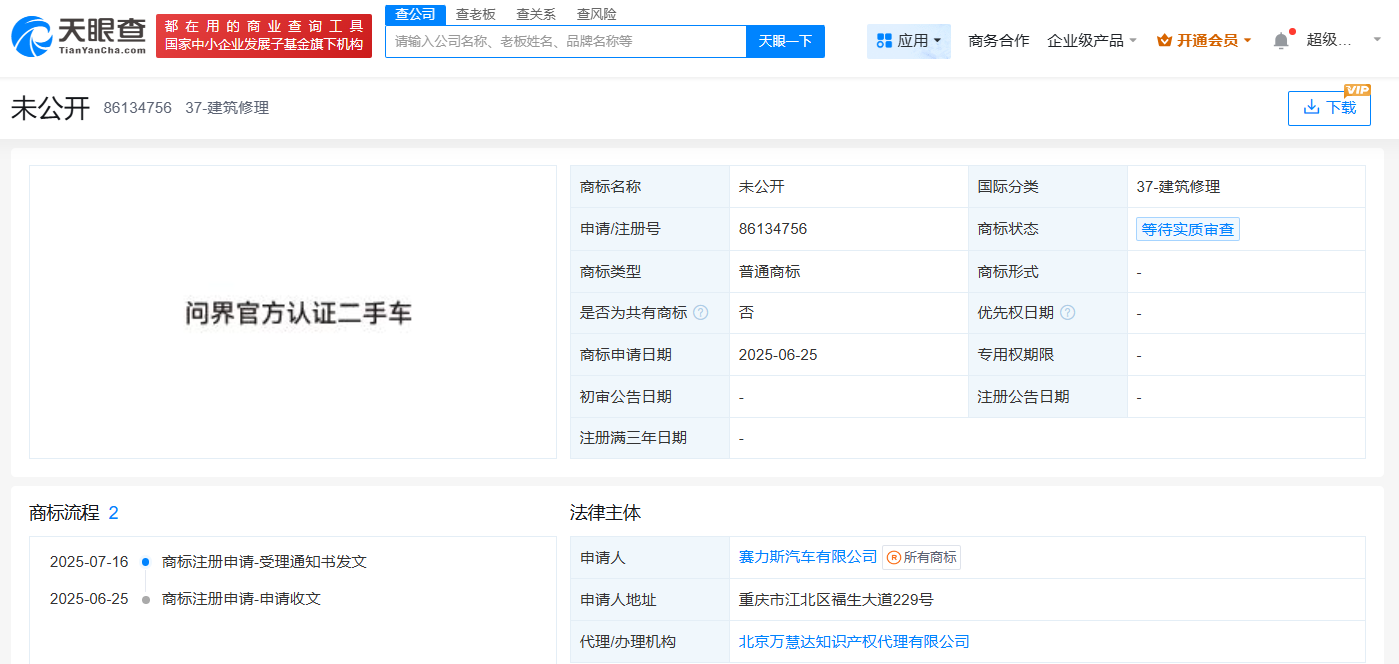
Task: Click the 普通商标 type cell
Action: click(769, 272)
